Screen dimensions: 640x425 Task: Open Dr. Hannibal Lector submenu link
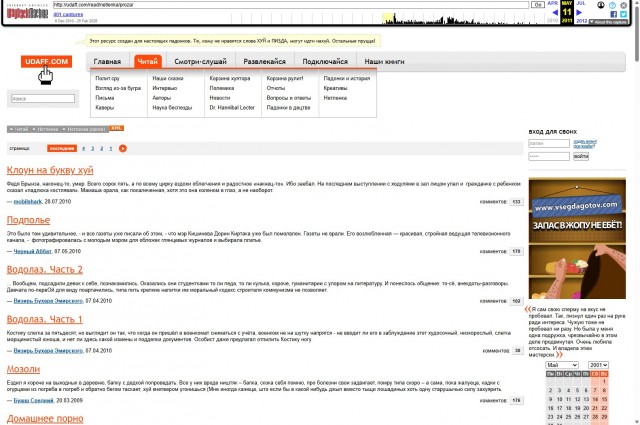coord(232,108)
